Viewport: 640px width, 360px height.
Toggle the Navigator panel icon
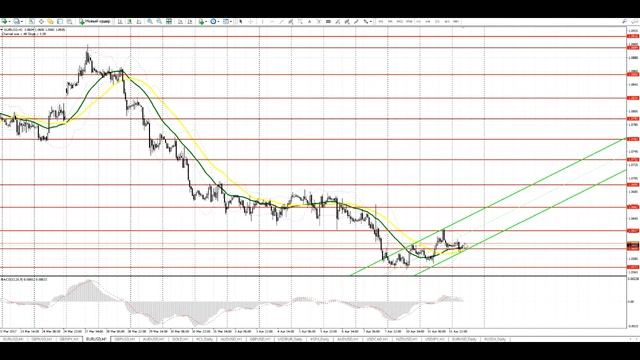point(50,21)
